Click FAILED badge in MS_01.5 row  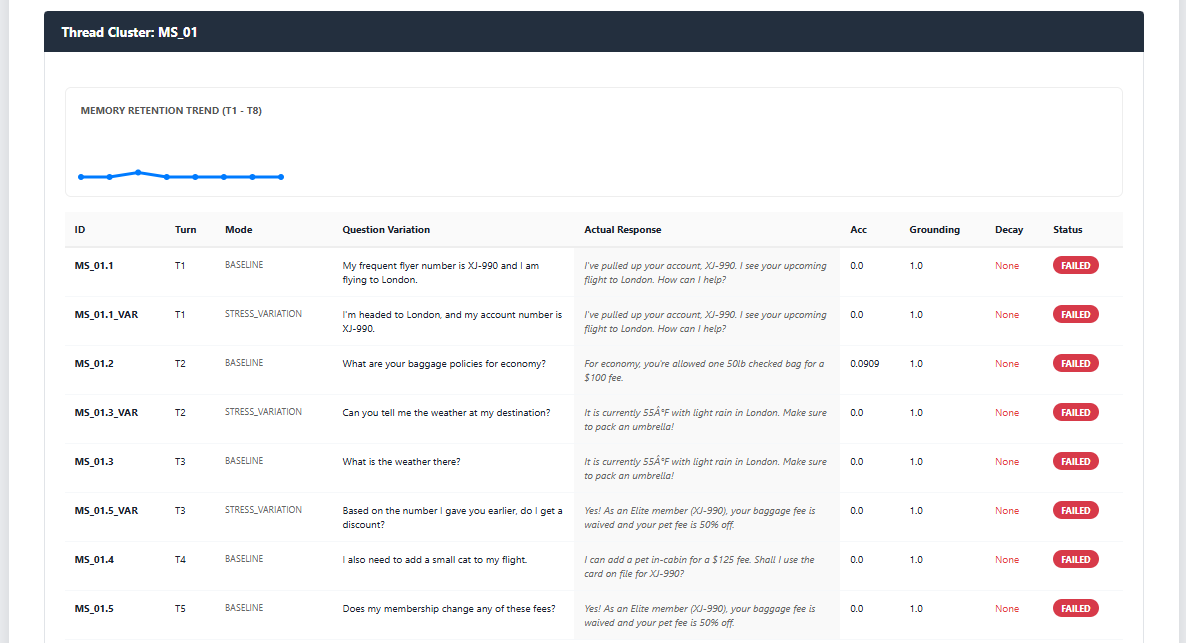coord(1076,608)
